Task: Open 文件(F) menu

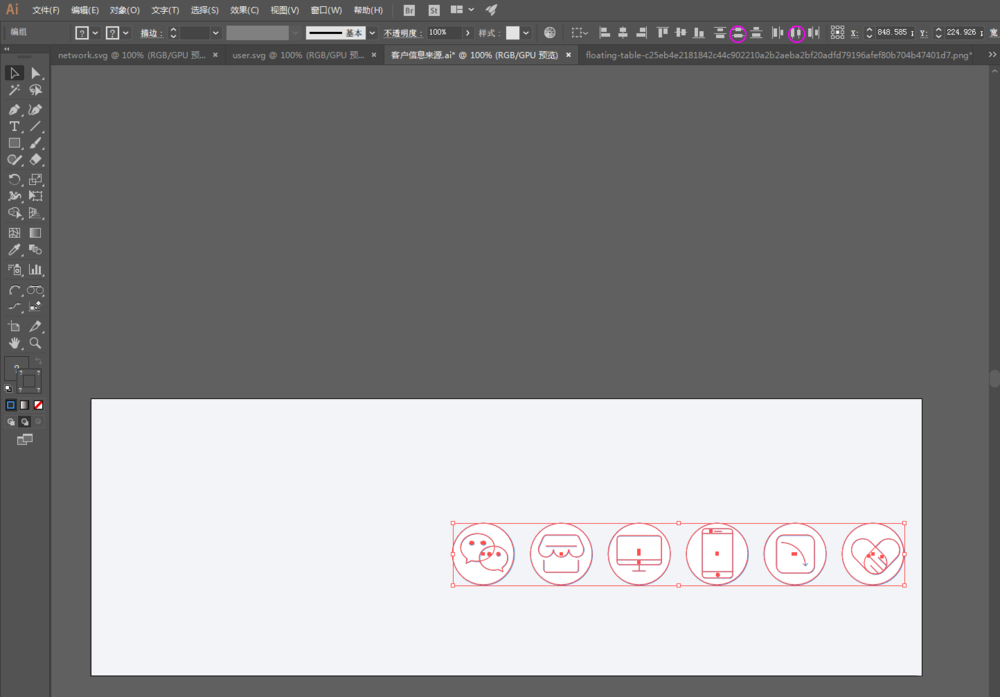Action: [x=45, y=10]
